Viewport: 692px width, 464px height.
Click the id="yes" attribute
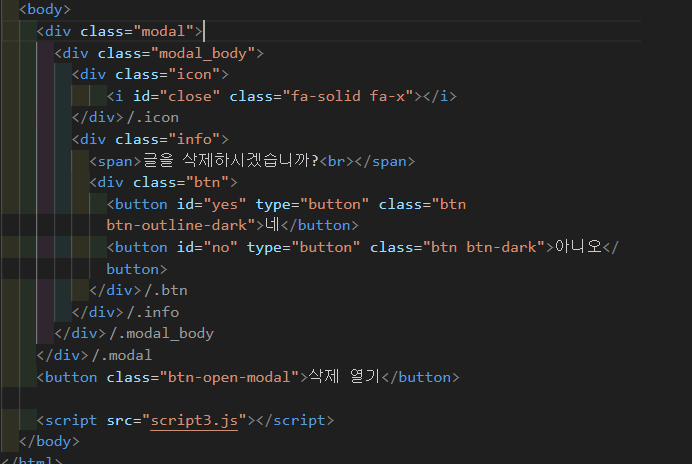(x=211, y=204)
